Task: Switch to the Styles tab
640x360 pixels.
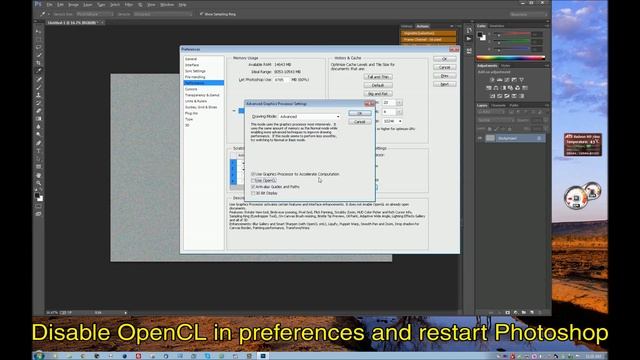Action: 506,66
